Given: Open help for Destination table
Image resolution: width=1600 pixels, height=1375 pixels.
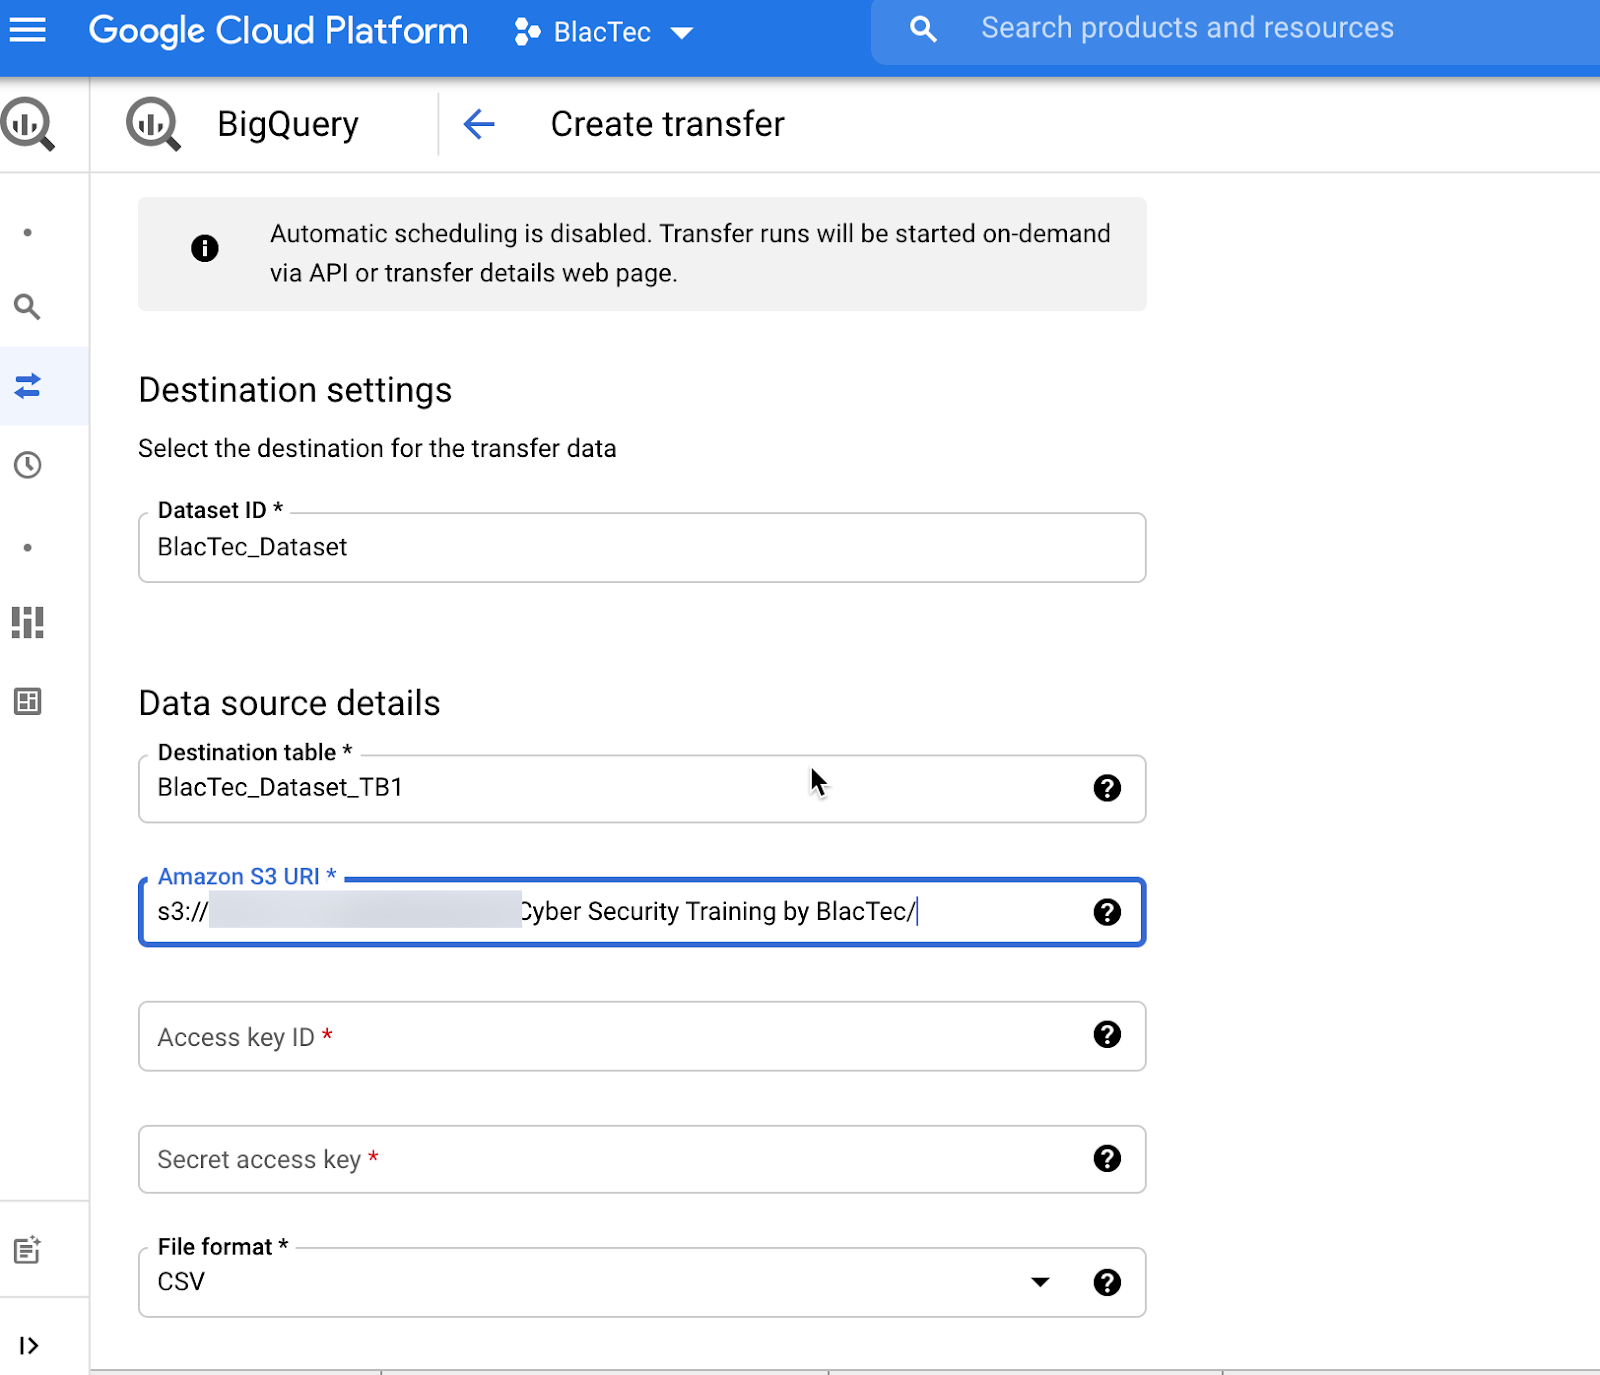Looking at the screenshot, I should pos(1107,788).
